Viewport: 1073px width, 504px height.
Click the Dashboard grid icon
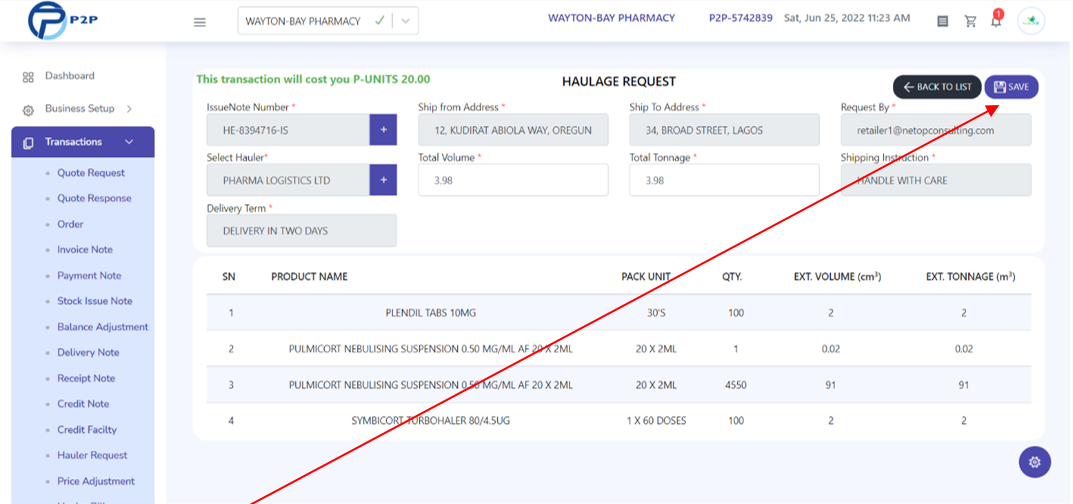[x=28, y=77]
